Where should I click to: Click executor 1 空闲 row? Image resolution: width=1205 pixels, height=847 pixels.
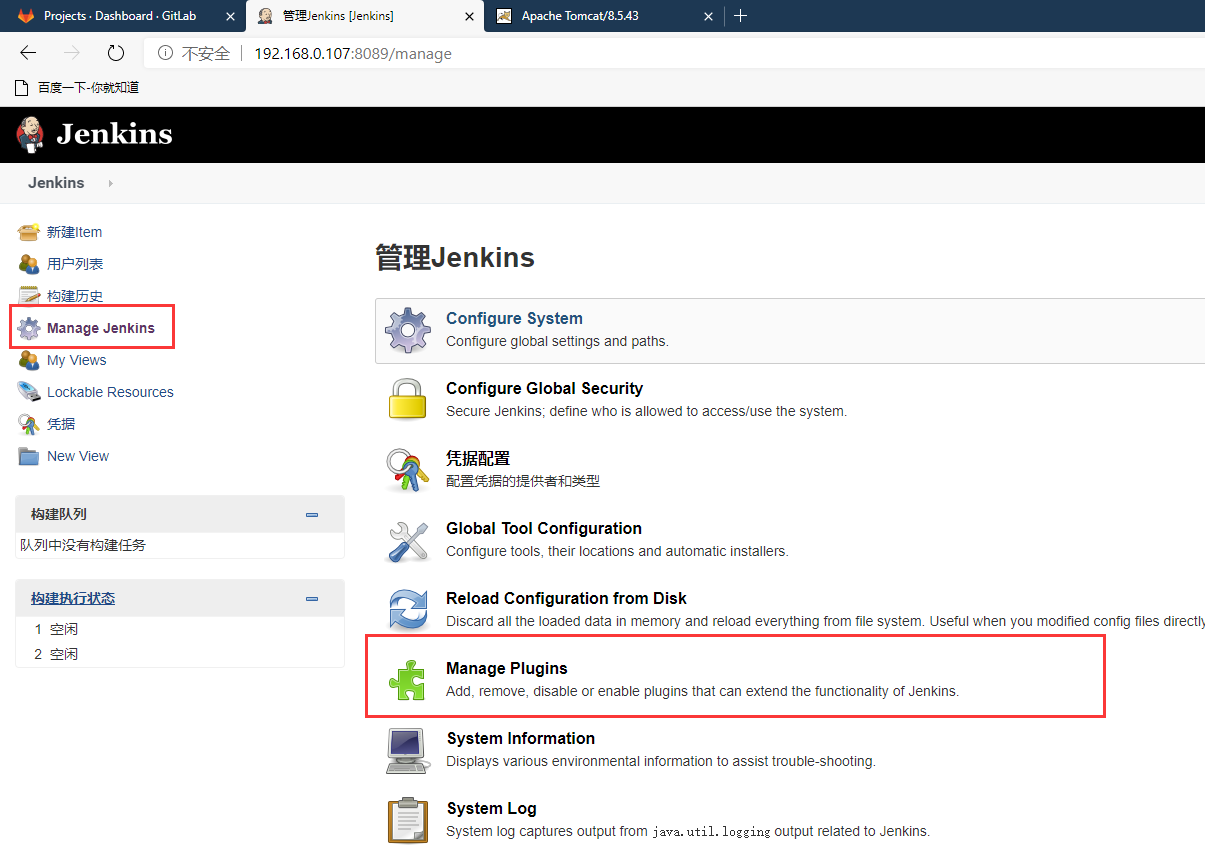pos(180,629)
